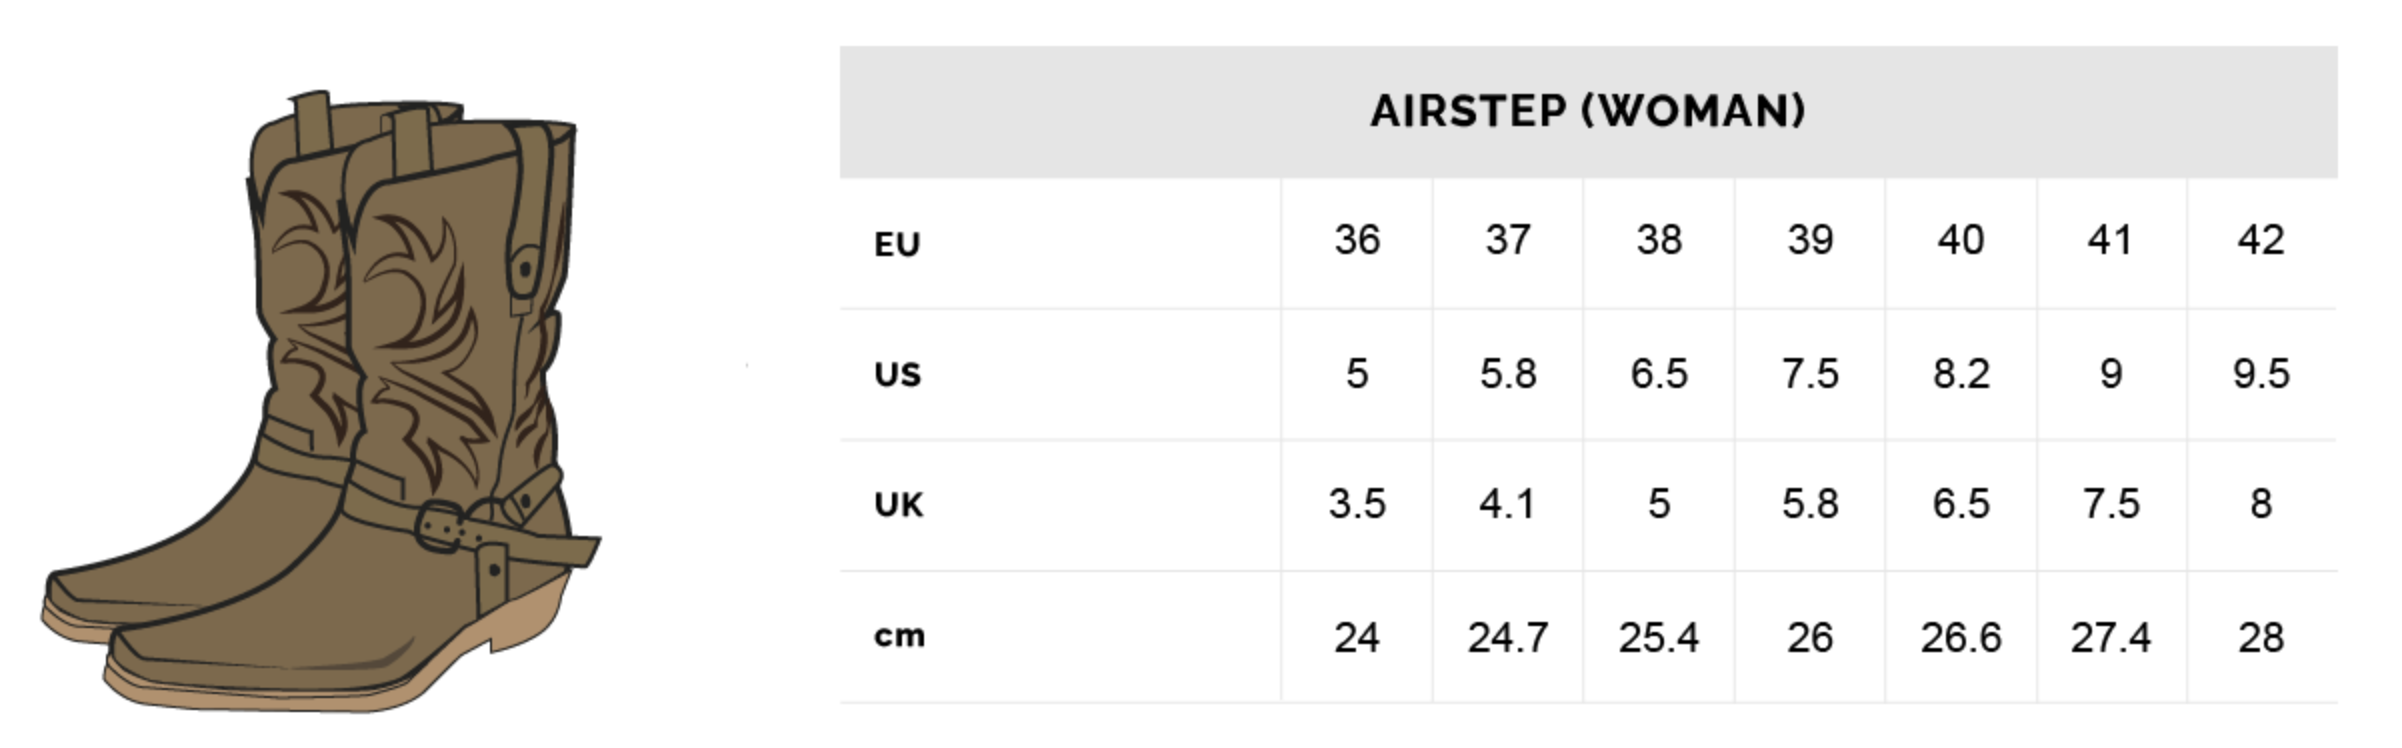Select EU size 37 cell

[1508, 240]
